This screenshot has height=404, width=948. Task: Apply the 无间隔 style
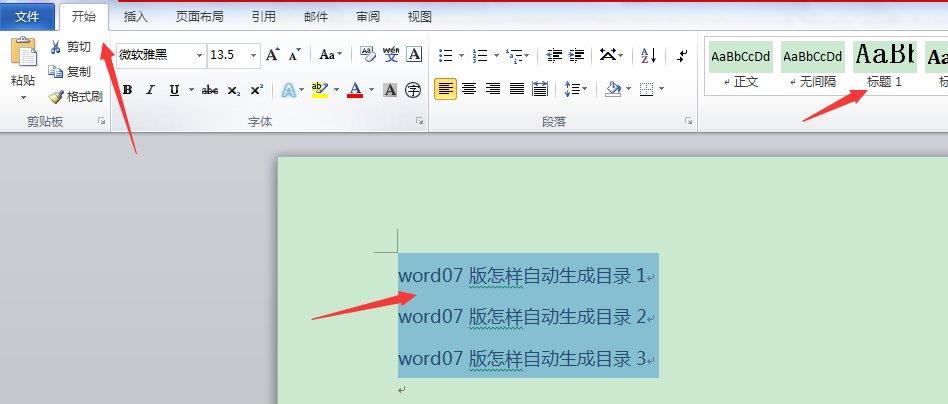pyautogui.click(x=813, y=65)
